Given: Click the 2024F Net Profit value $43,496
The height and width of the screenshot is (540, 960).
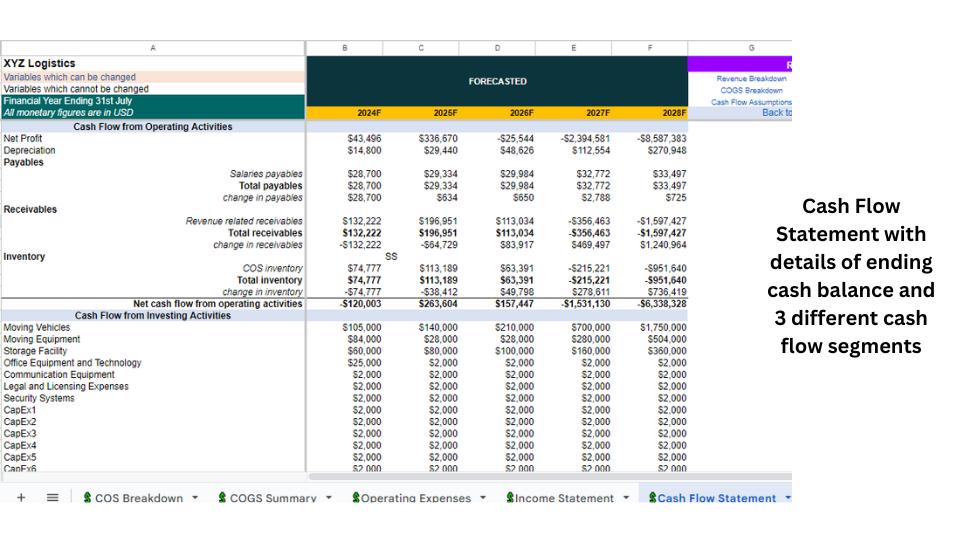Looking at the screenshot, I should [364, 138].
